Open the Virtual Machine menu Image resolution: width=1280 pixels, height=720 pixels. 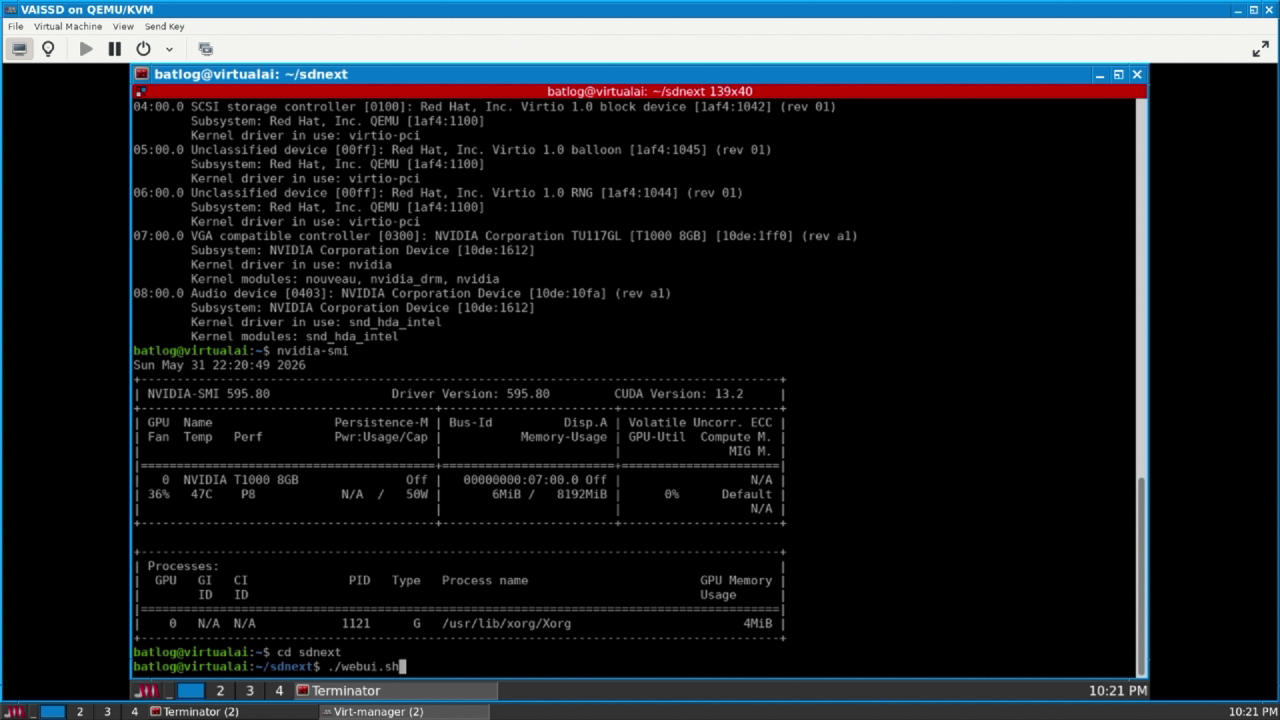click(x=68, y=26)
